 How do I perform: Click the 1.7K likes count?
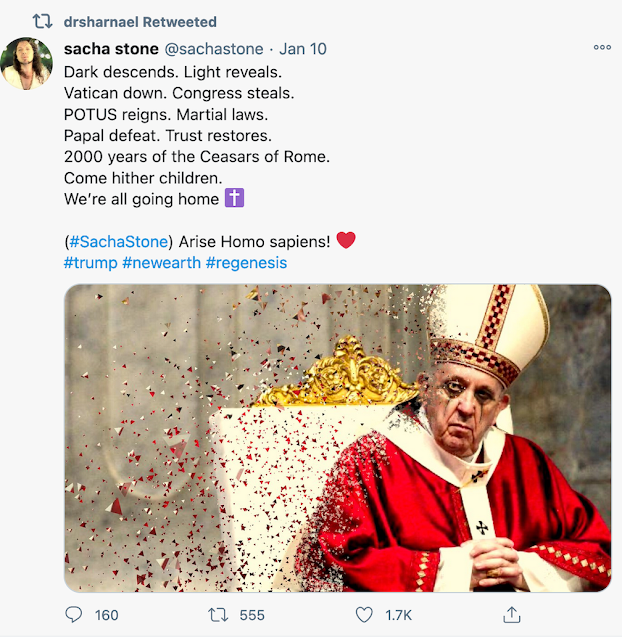point(400,615)
